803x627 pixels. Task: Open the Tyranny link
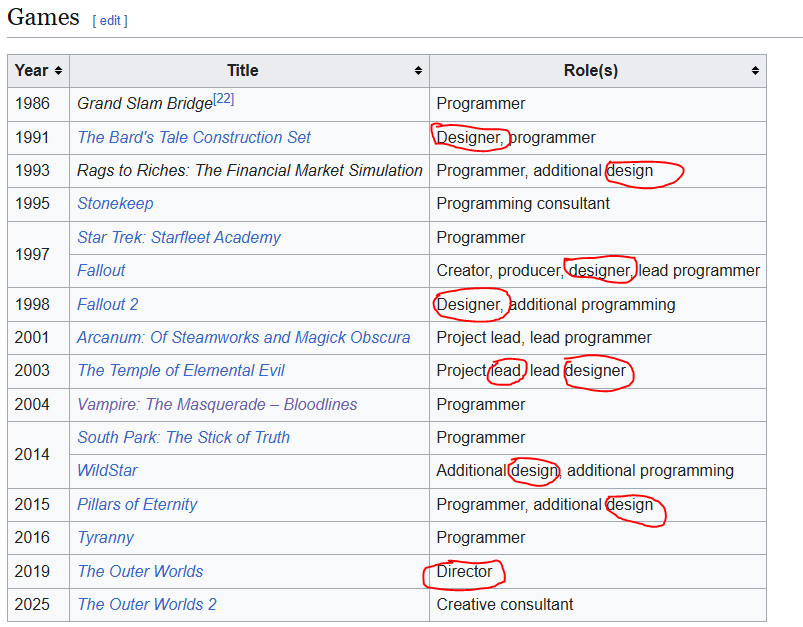pyautogui.click(x=105, y=537)
